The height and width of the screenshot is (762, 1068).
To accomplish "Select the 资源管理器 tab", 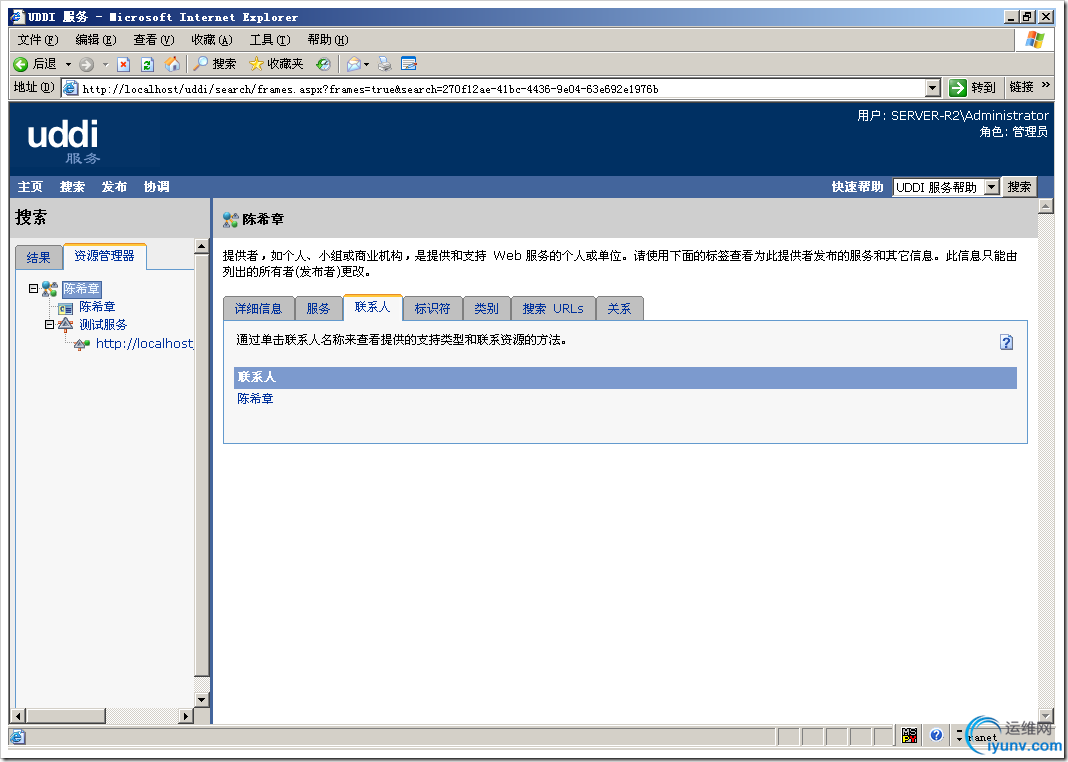I will coord(104,255).
